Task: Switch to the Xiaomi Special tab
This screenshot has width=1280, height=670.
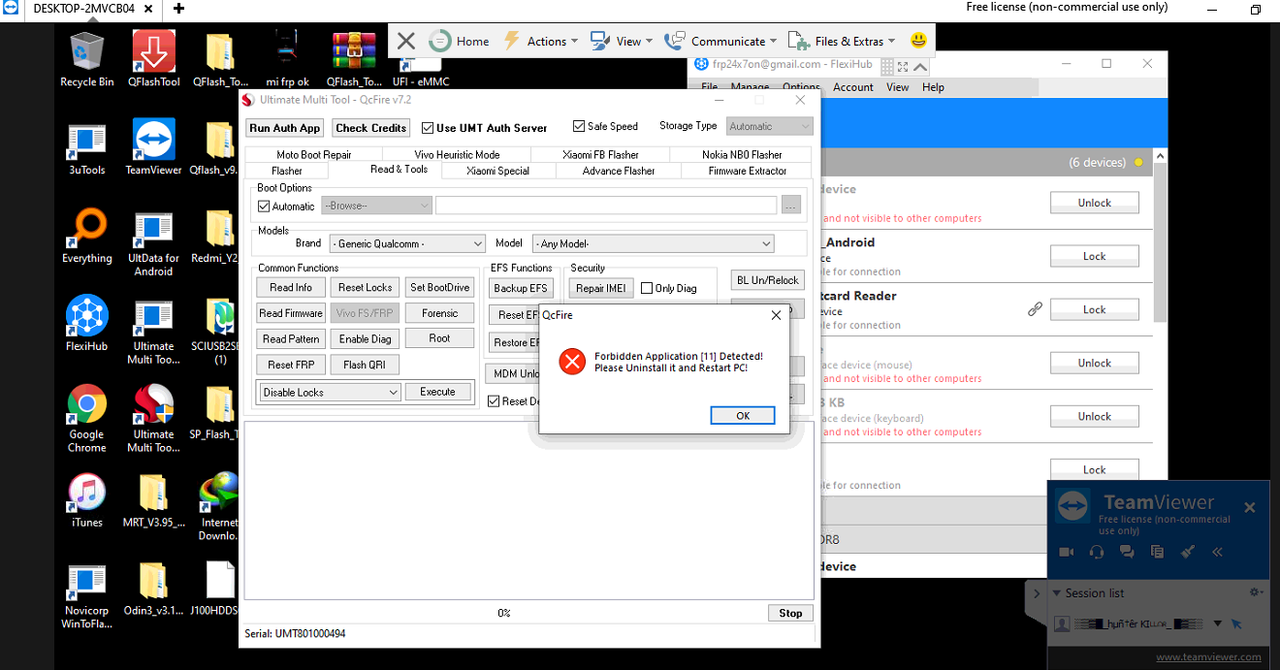Action: pos(498,171)
